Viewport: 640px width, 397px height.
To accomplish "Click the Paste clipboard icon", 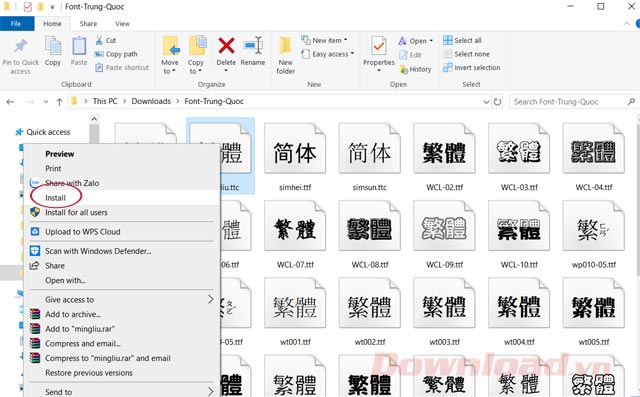I will point(79,46).
